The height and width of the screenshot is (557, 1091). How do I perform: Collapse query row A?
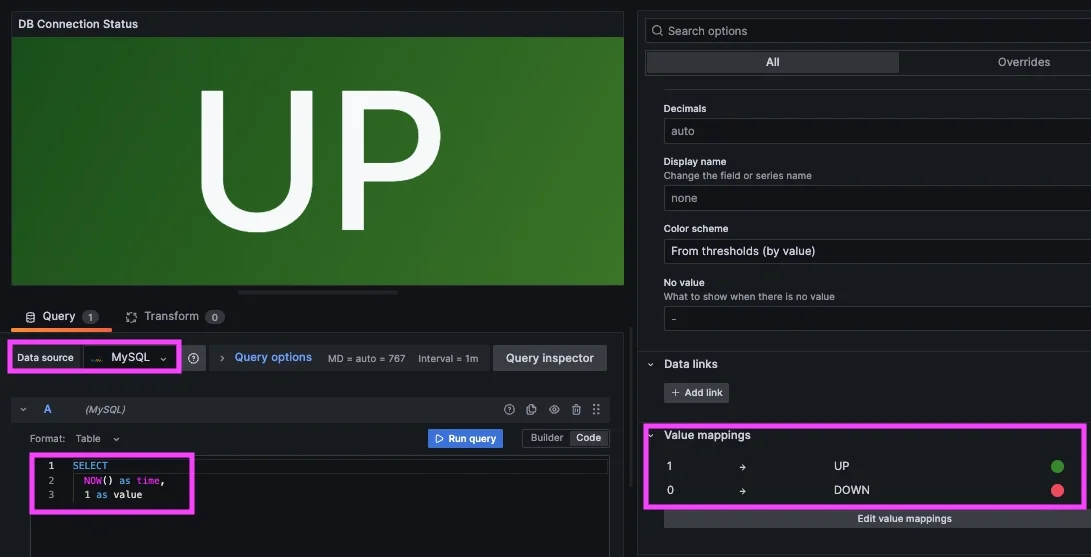point(23,410)
